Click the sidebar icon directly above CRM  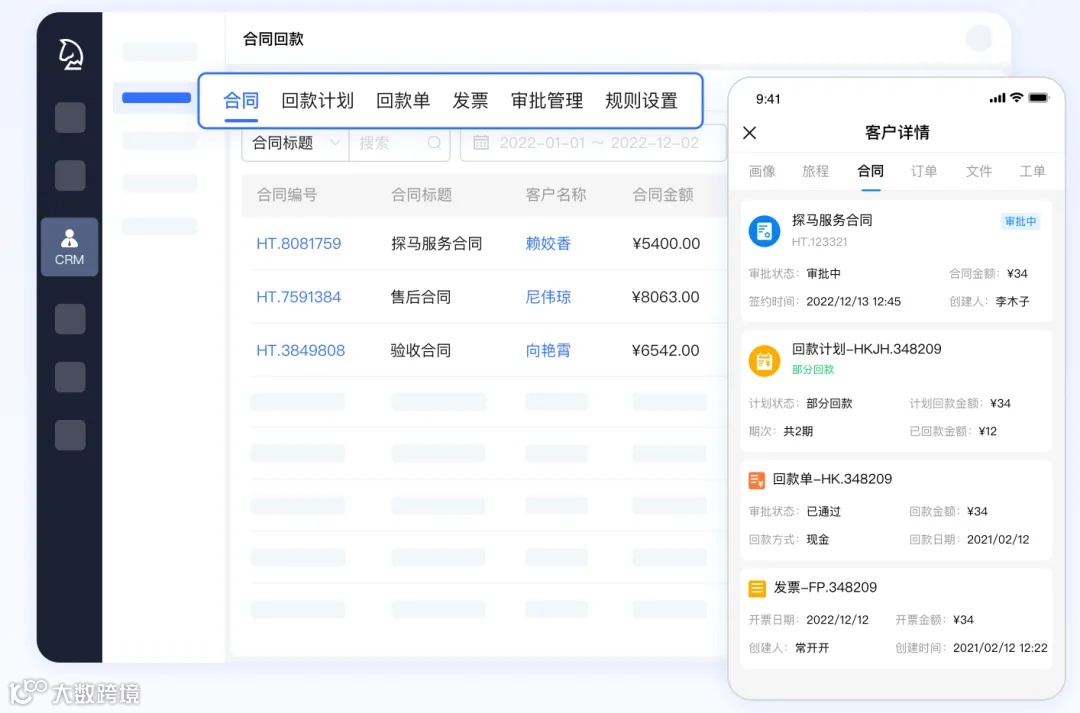tap(69, 176)
